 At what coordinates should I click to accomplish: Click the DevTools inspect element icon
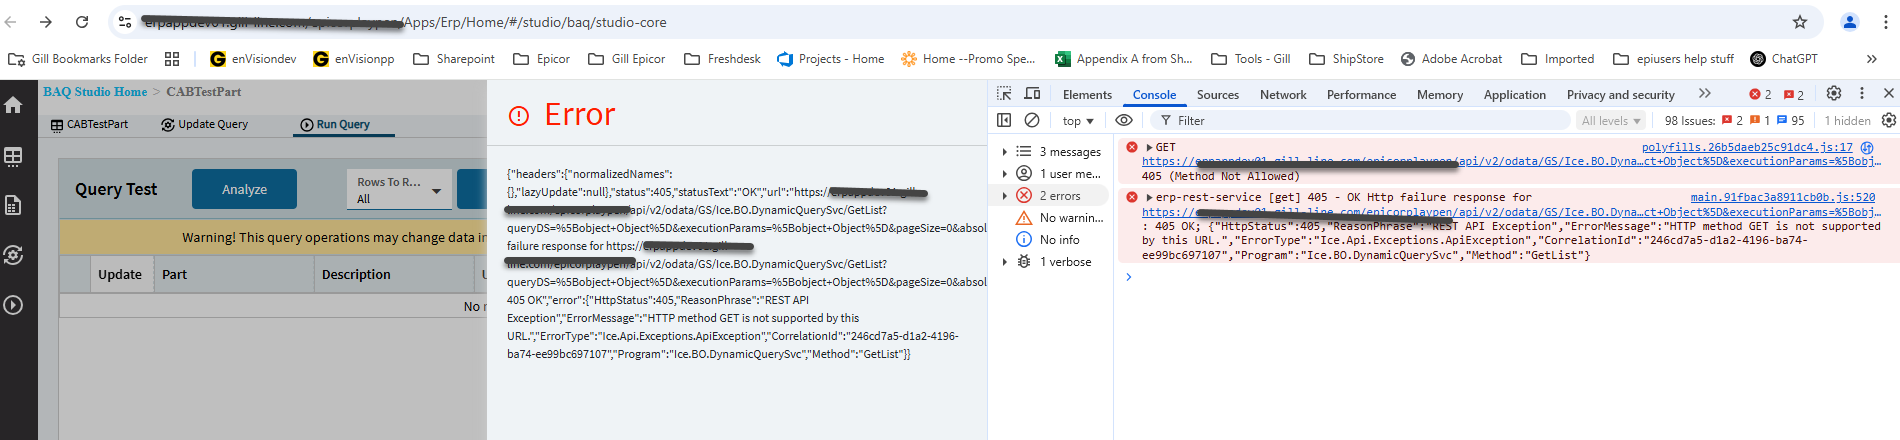1004,94
